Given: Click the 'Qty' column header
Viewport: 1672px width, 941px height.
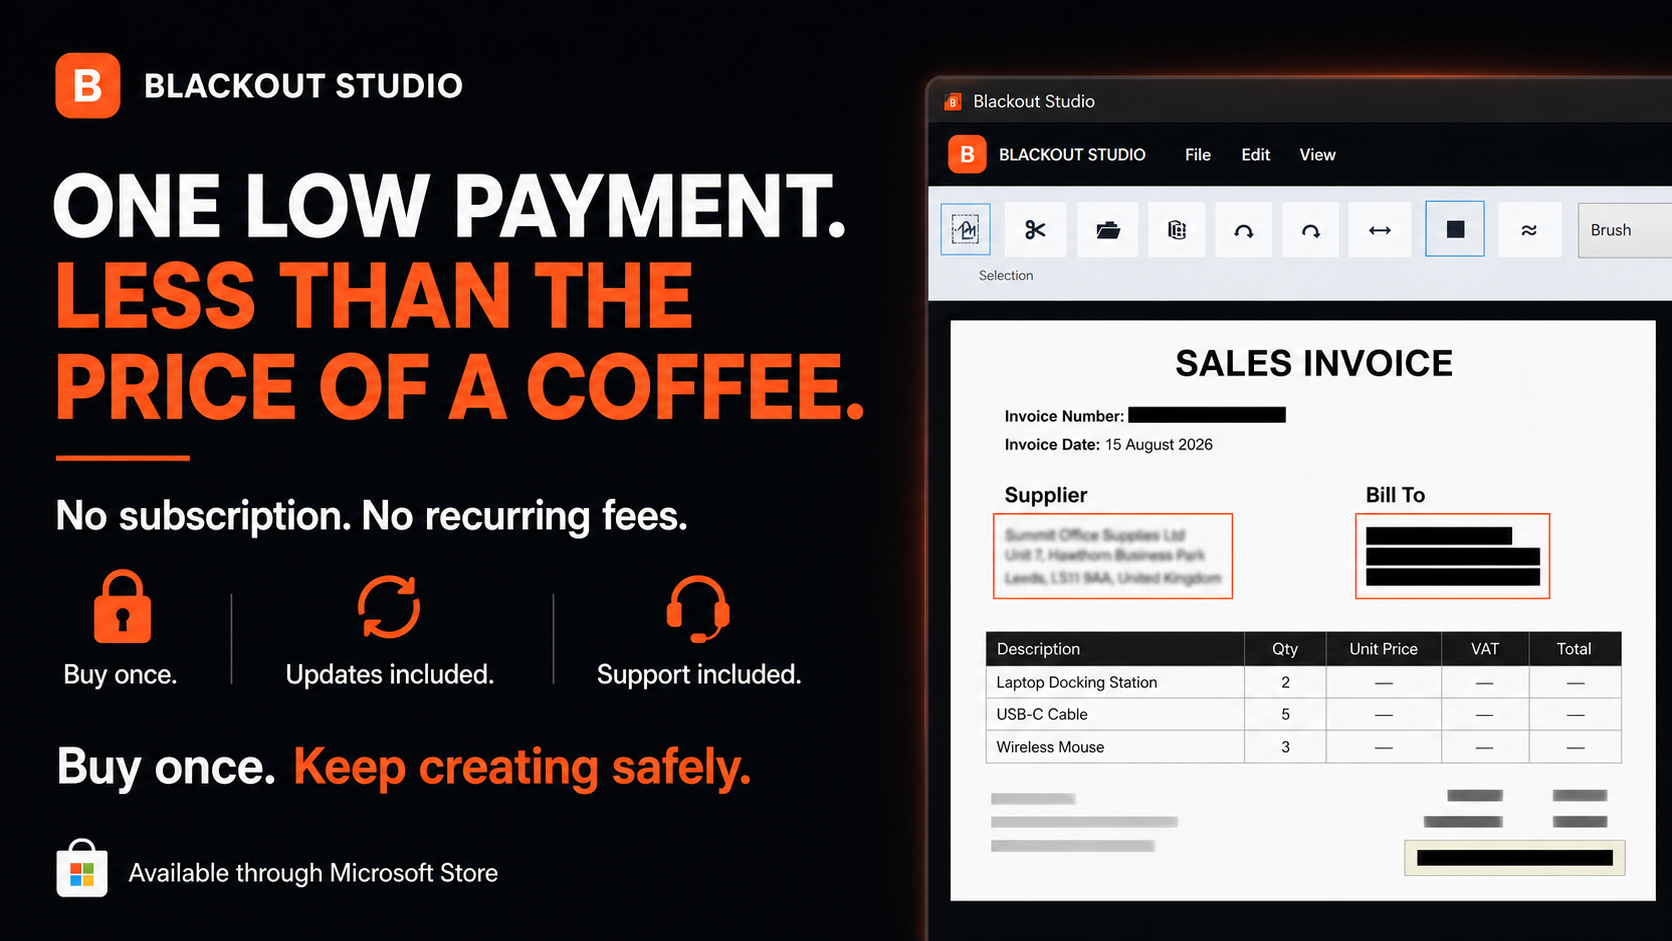Looking at the screenshot, I should pos(1285,649).
